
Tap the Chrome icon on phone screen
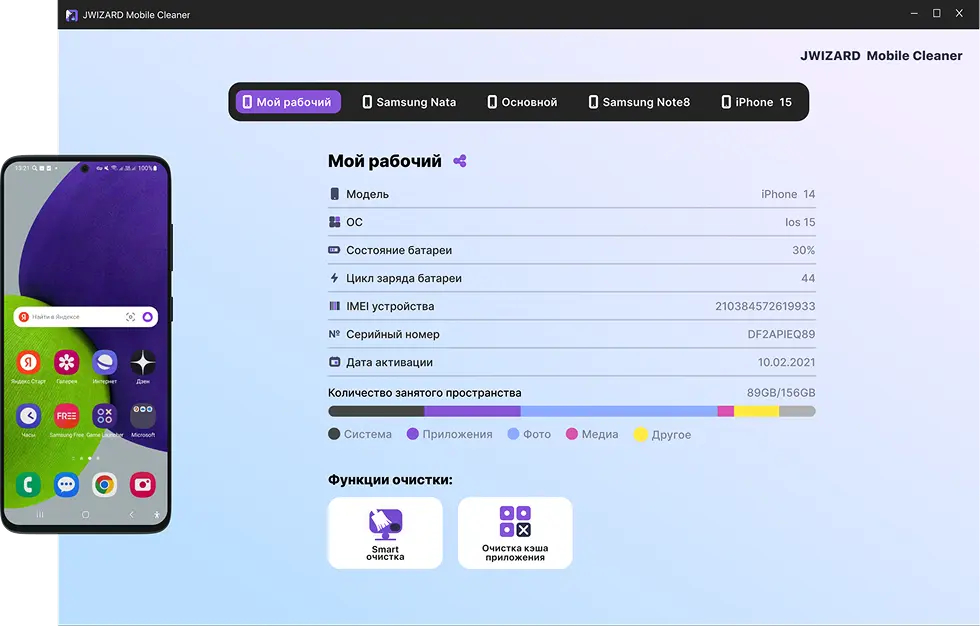pos(104,485)
